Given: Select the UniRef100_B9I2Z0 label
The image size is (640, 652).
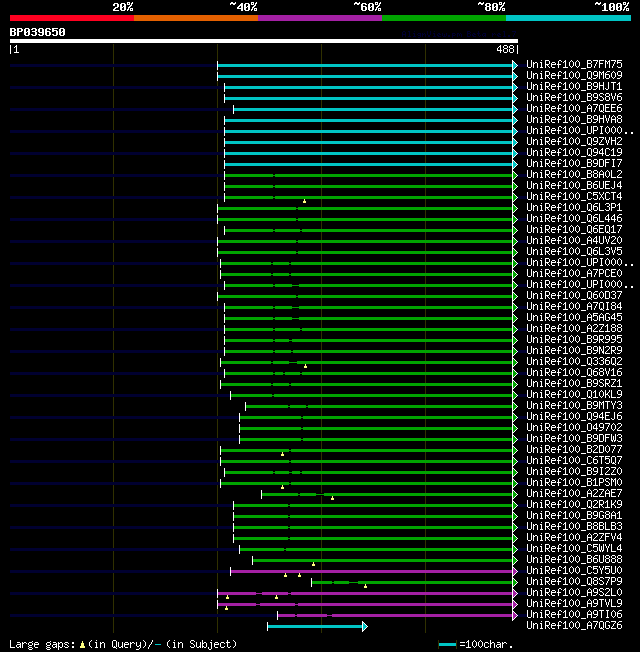Looking at the screenshot, I should click(x=574, y=472).
